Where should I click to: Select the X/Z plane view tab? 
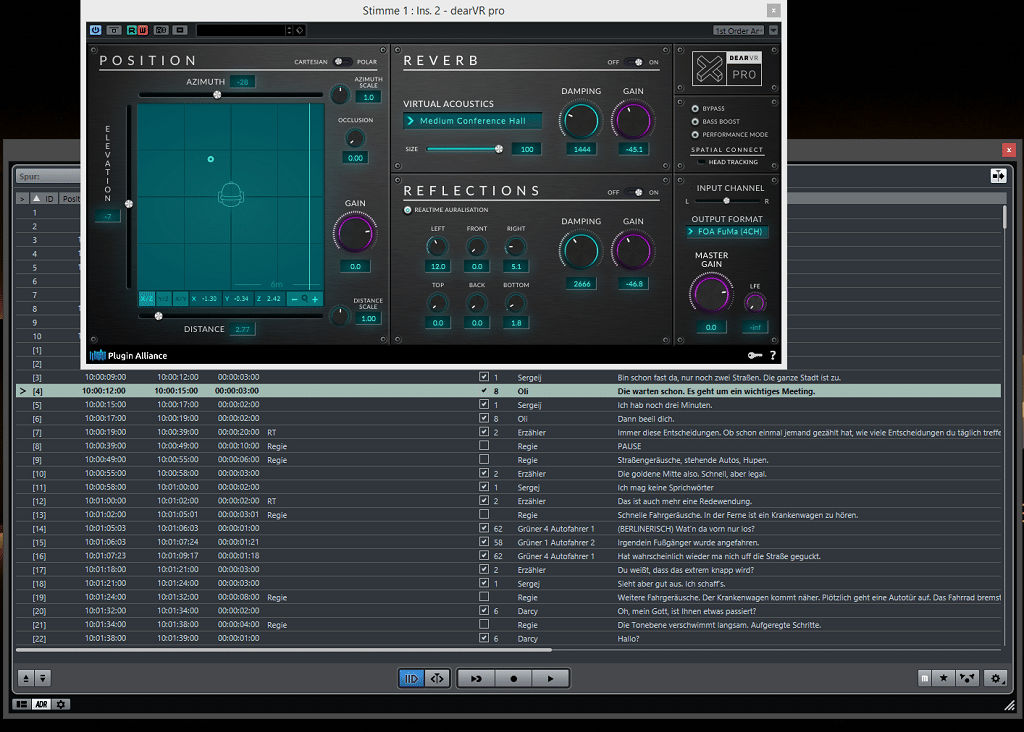[146, 299]
